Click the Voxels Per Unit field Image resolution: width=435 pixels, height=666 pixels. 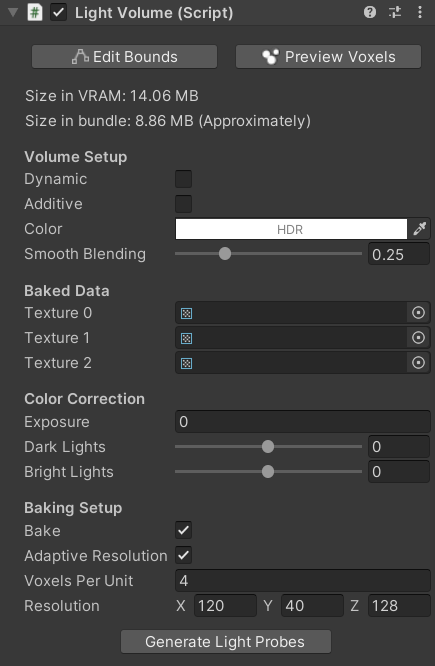coord(302,581)
